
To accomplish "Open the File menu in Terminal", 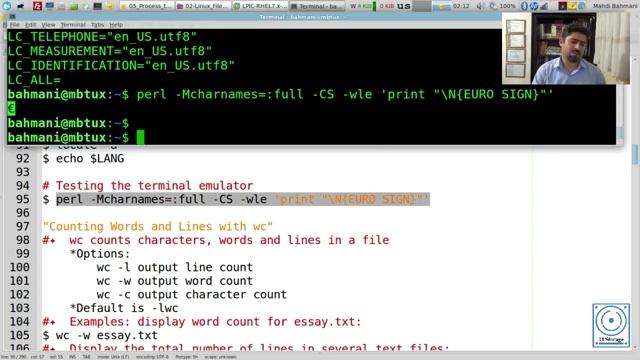I will pyautogui.click(x=15, y=25).
